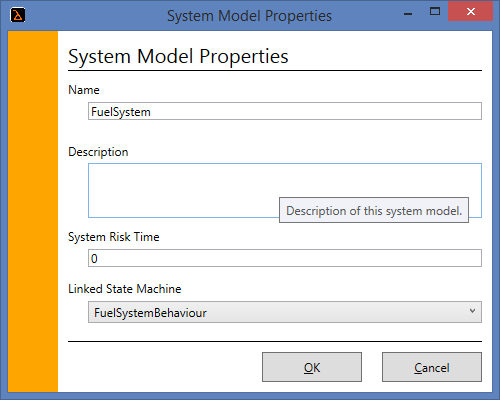Edit the Name field containing FuelSystem
The width and height of the screenshot is (500, 400).
coord(285,111)
